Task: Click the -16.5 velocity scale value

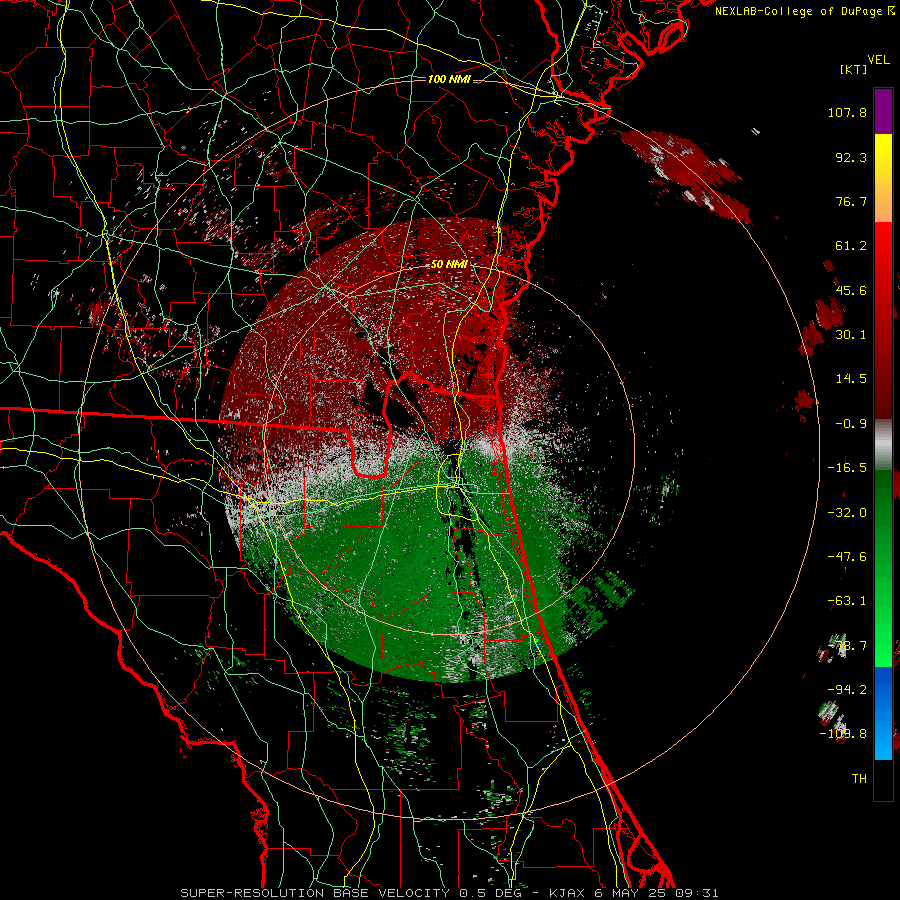Action: [847, 468]
